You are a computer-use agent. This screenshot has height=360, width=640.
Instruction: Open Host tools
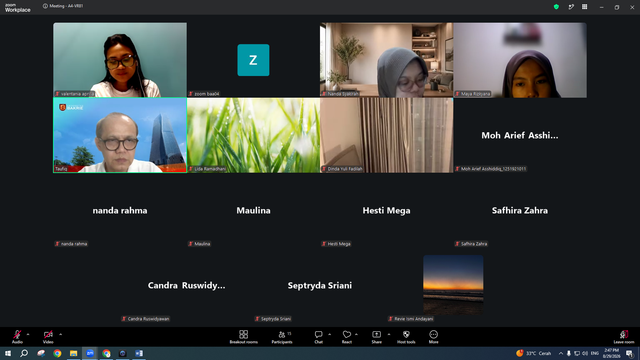tap(406, 337)
